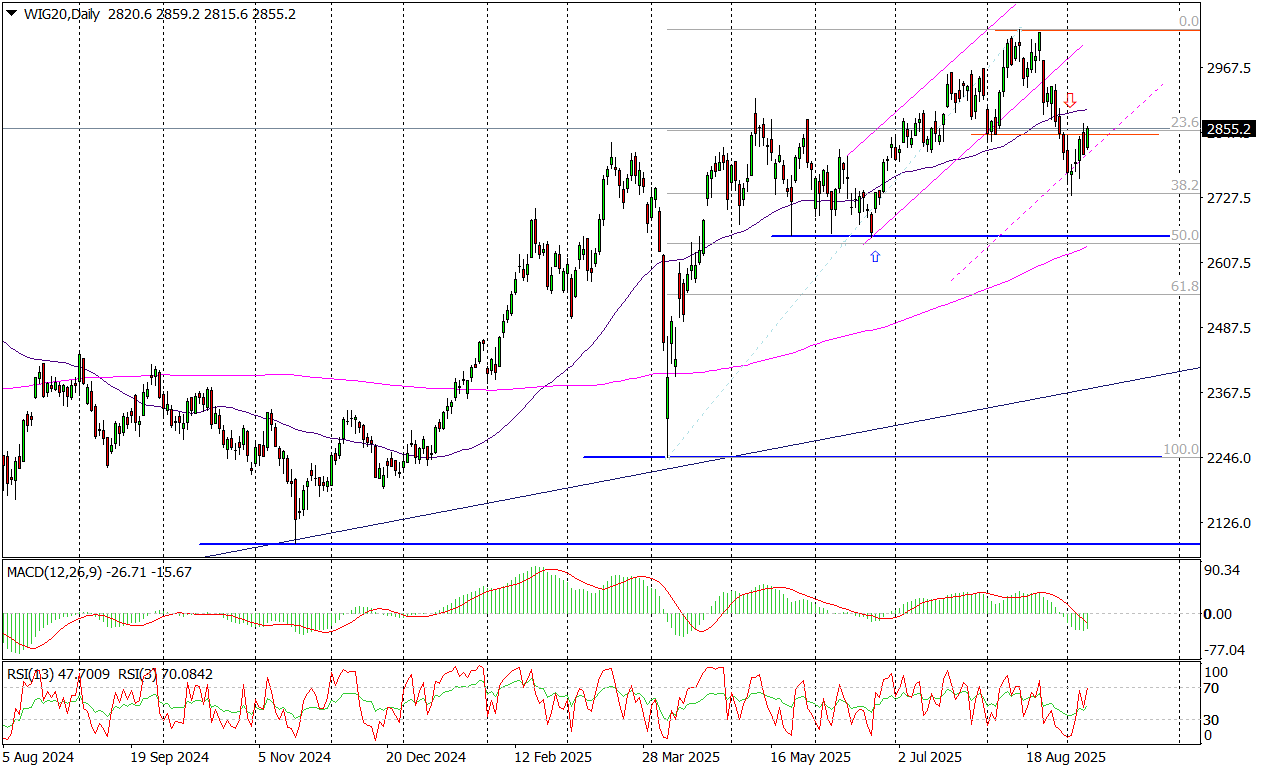Click the 18 Aug 2025 date label

coord(1067,758)
